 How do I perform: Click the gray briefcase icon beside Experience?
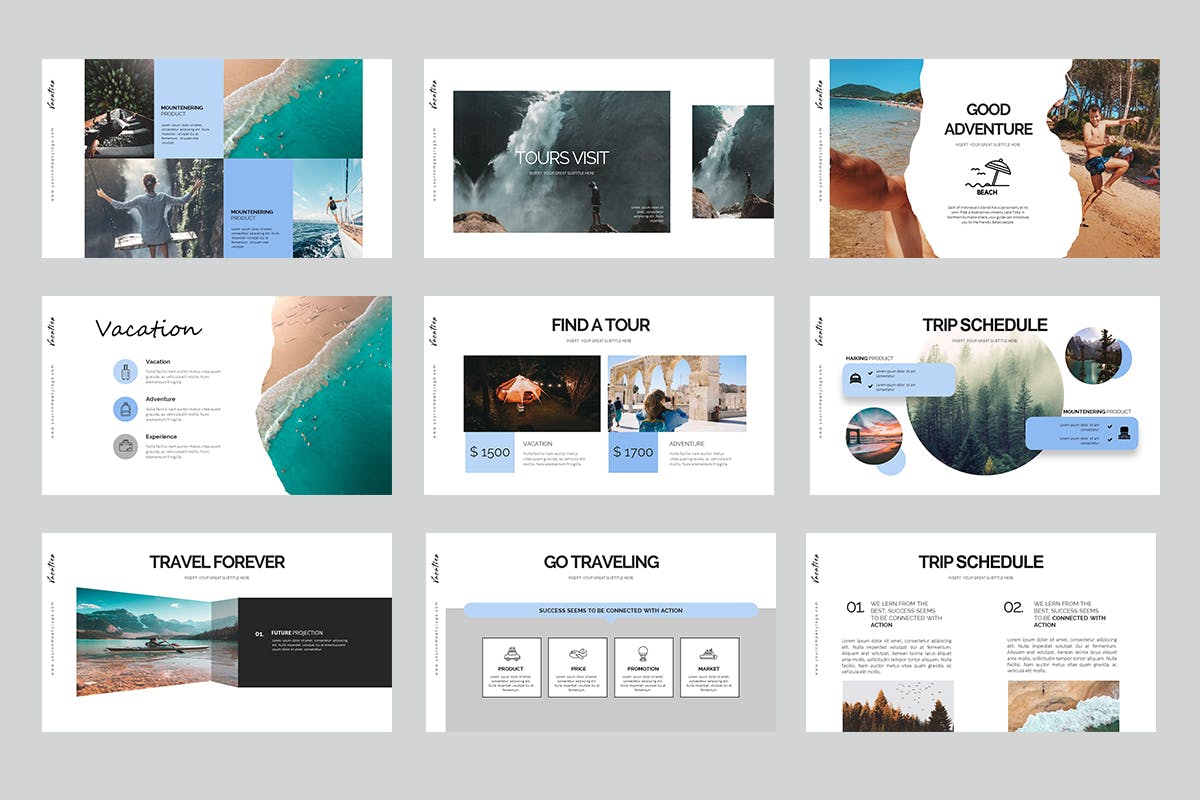(126, 447)
